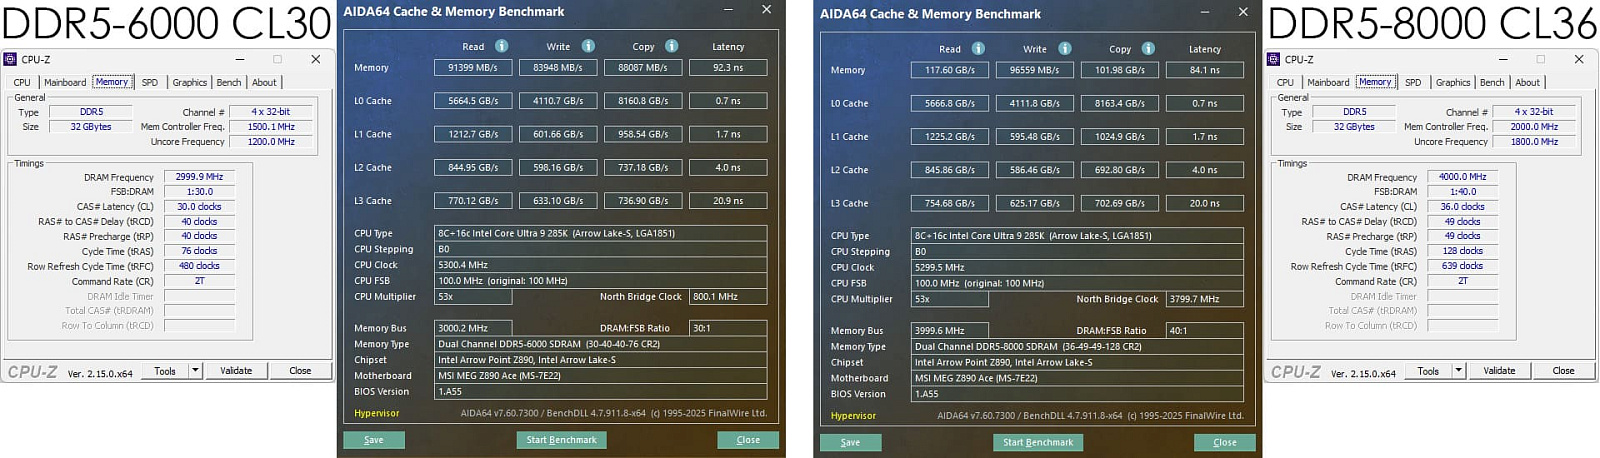Click Memory Type field showing DDR5-8000 SDRAM
This screenshot has width=1600, height=458.
(x=1077, y=346)
